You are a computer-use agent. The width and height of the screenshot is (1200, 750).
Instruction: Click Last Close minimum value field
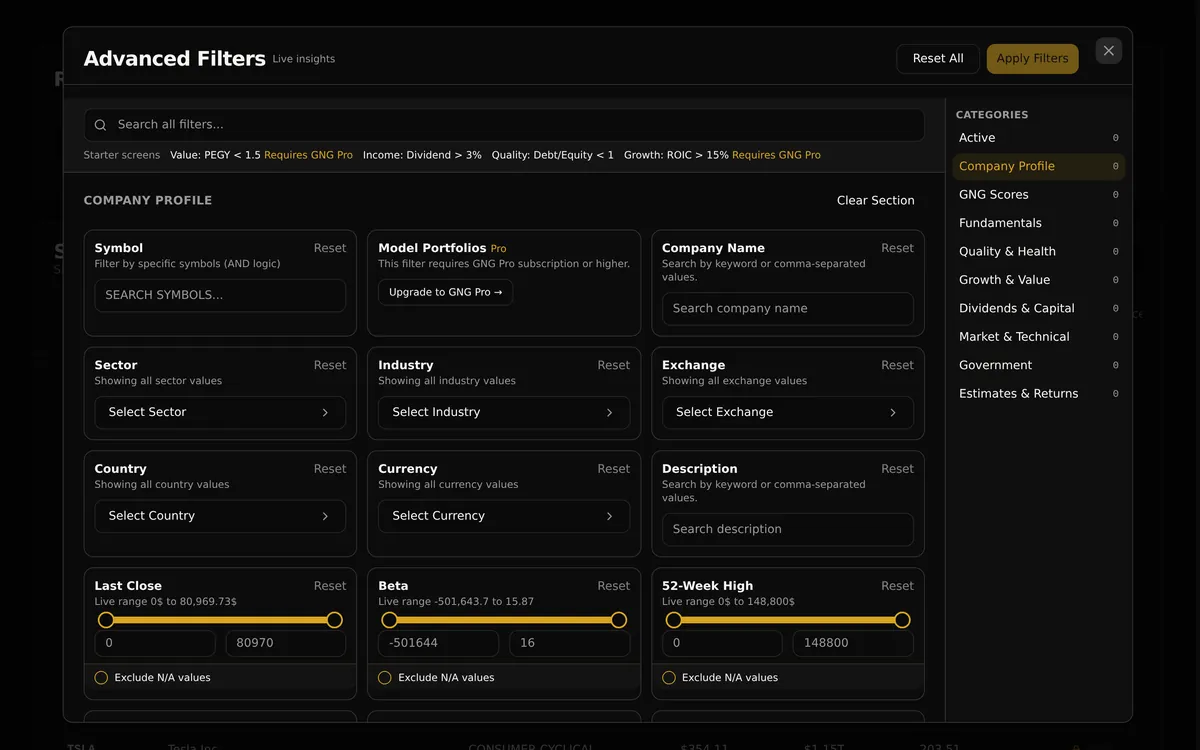point(155,644)
